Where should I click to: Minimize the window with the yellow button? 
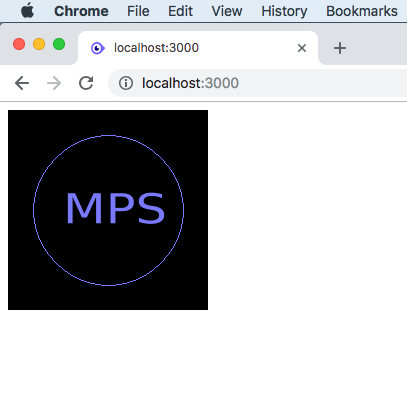point(39,44)
